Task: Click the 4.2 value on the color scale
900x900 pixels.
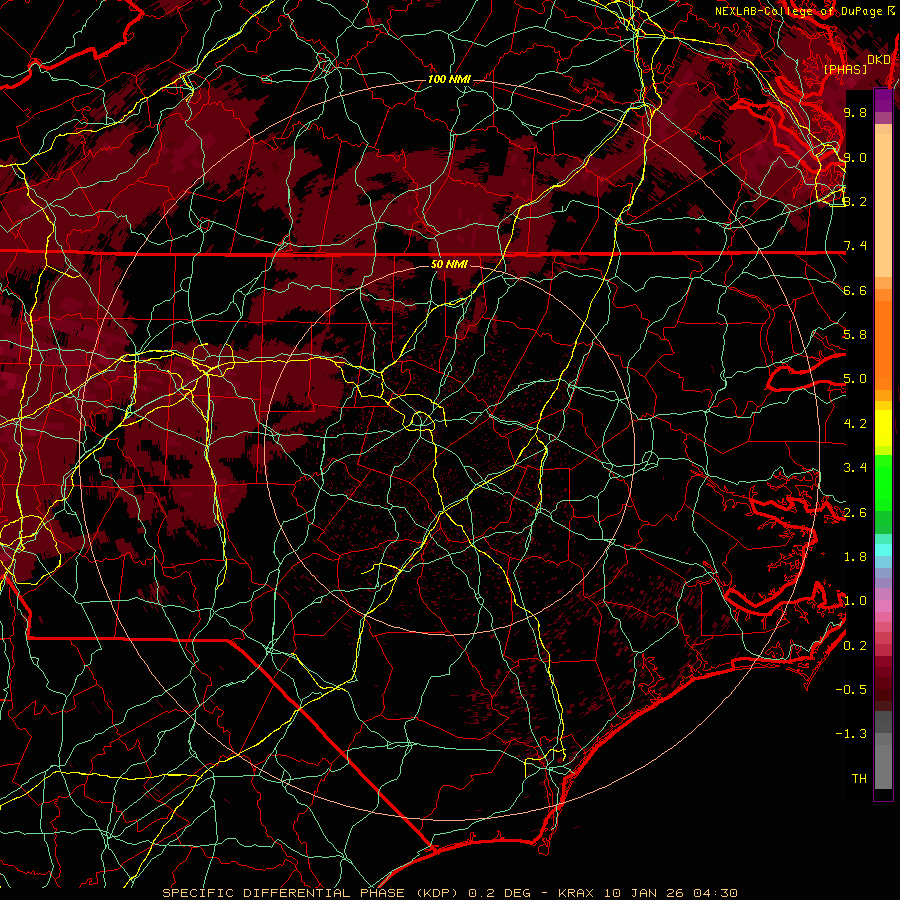Action: pyautogui.click(x=855, y=424)
